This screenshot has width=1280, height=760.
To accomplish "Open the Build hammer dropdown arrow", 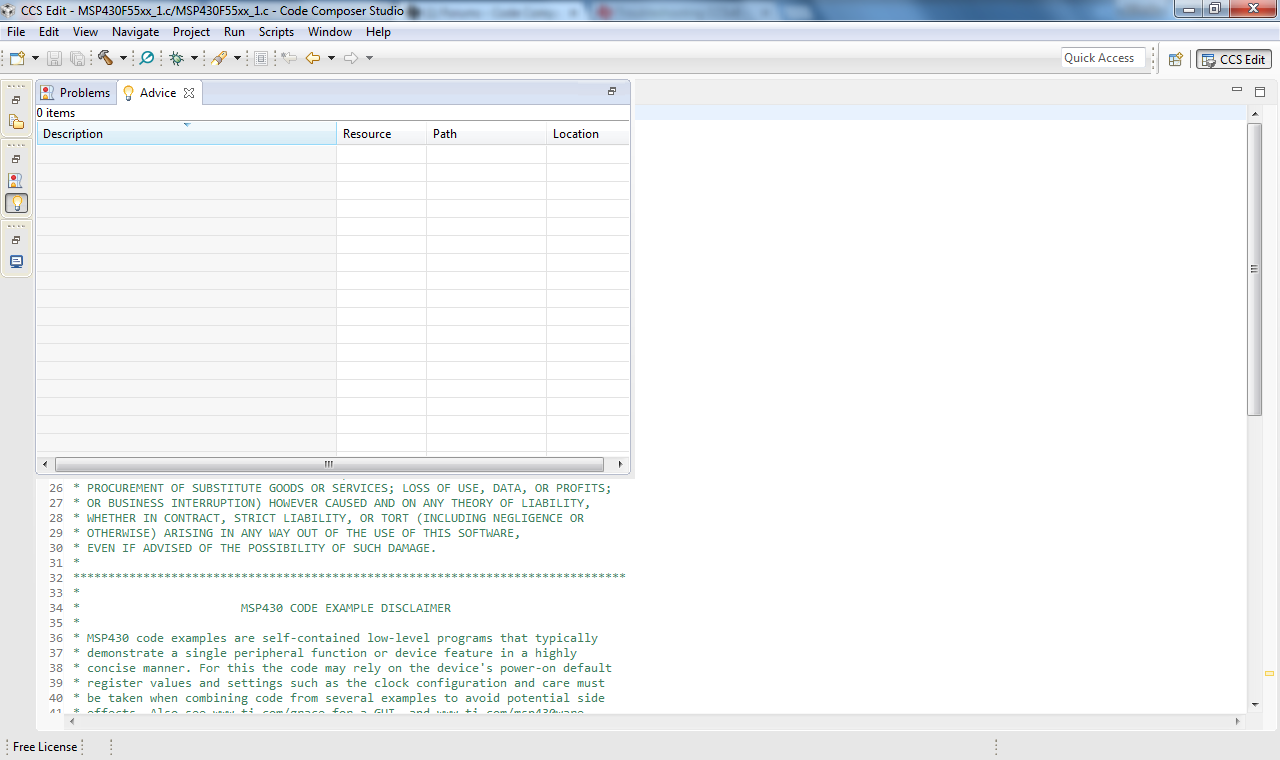I will tap(123, 58).
